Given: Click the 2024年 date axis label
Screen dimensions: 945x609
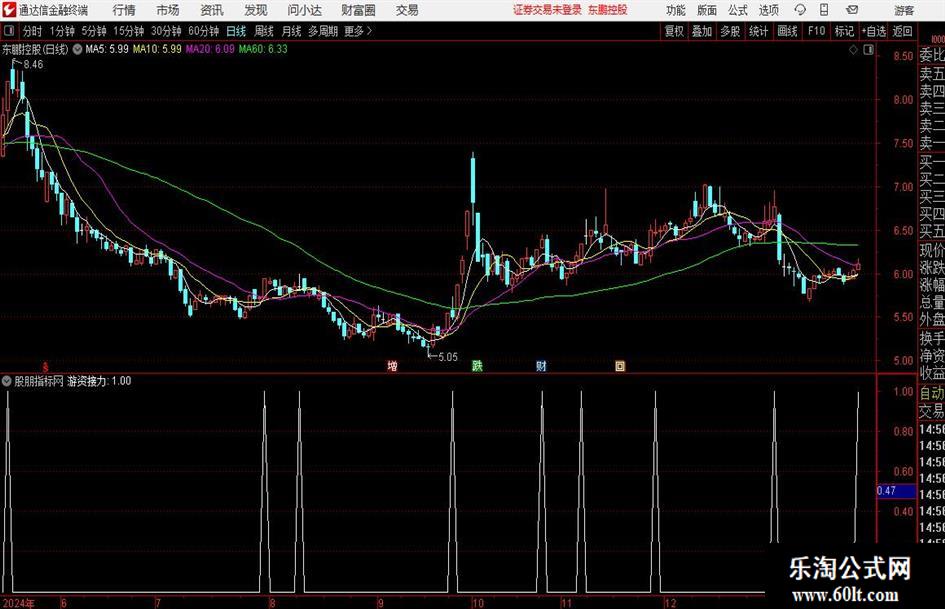Looking at the screenshot, I should click(19, 603).
